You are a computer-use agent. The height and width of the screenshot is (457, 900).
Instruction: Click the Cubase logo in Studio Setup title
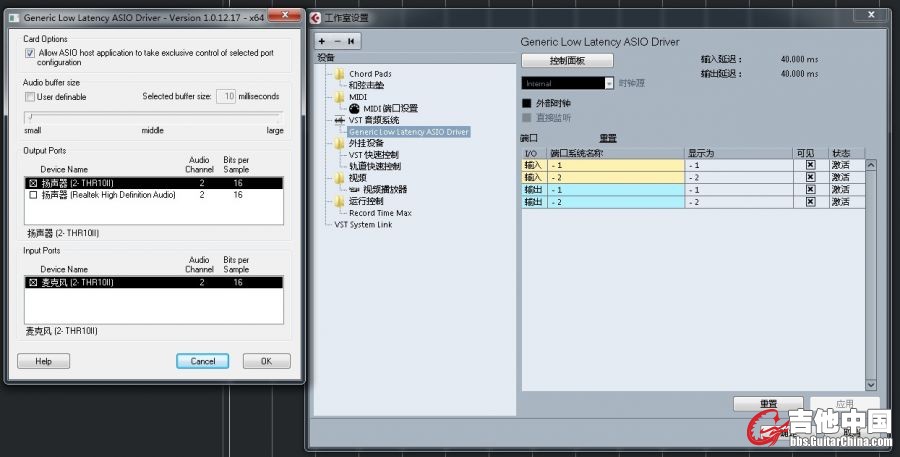[316, 18]
